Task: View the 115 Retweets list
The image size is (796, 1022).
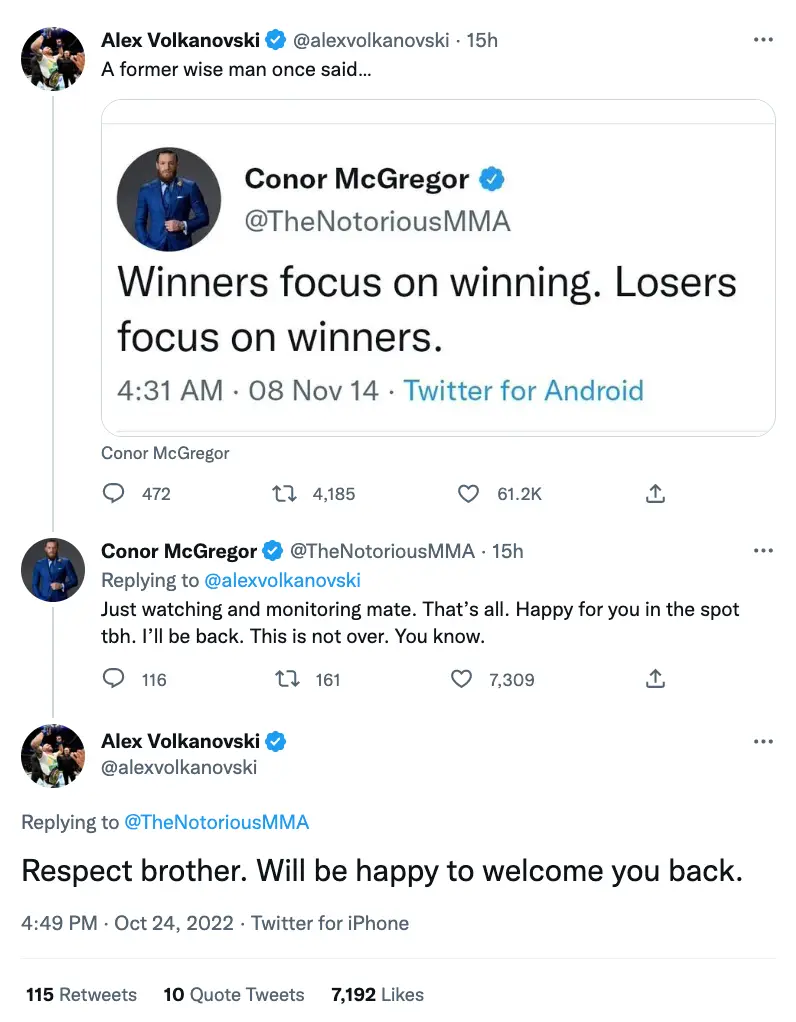Action: click(x=81, y=995)
